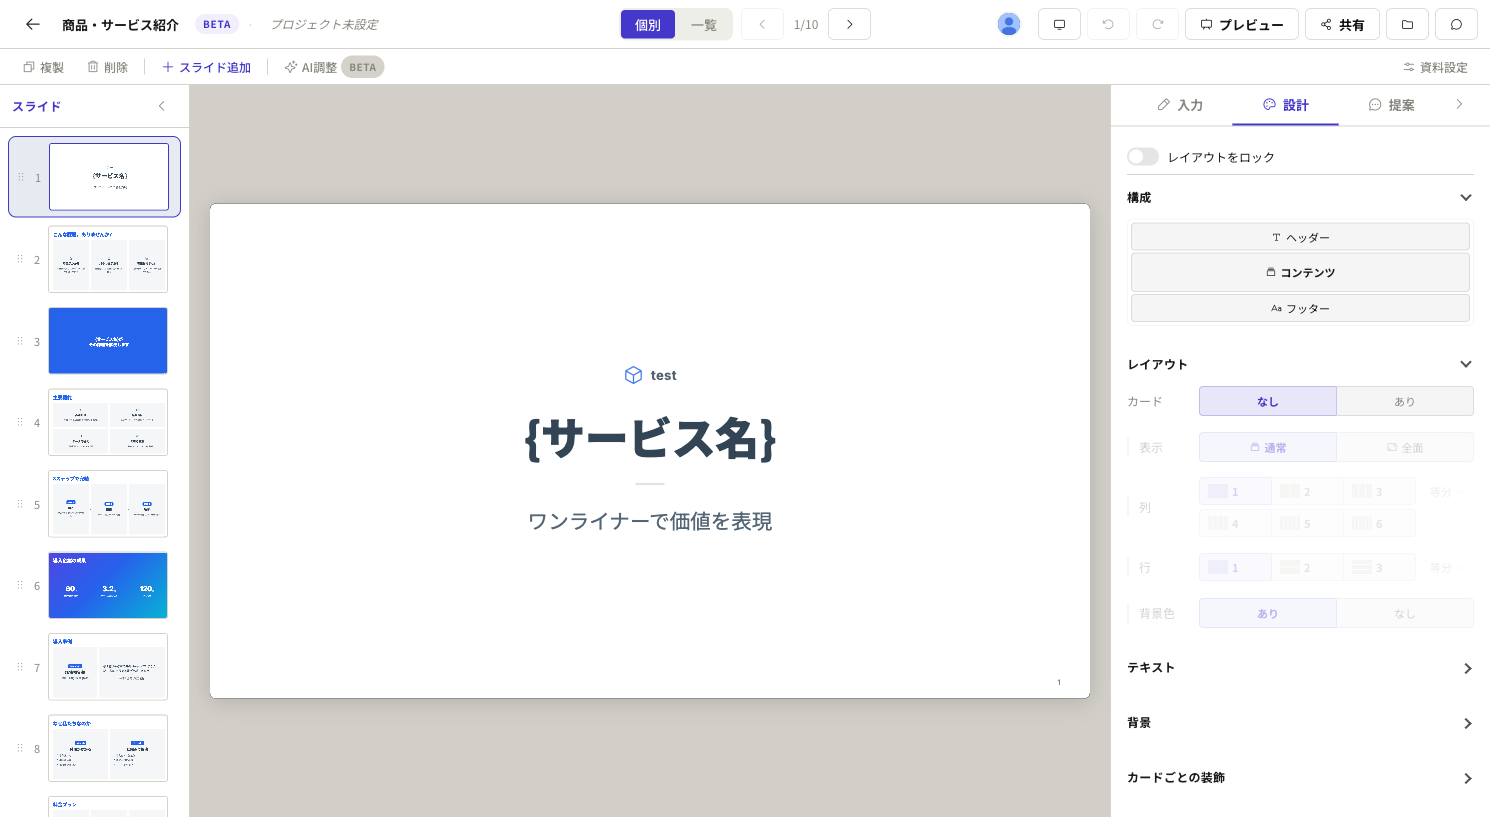This screenshot has width=1490, height=817.
Task: Set 背景色 to なし
Action: [1405, 614]
